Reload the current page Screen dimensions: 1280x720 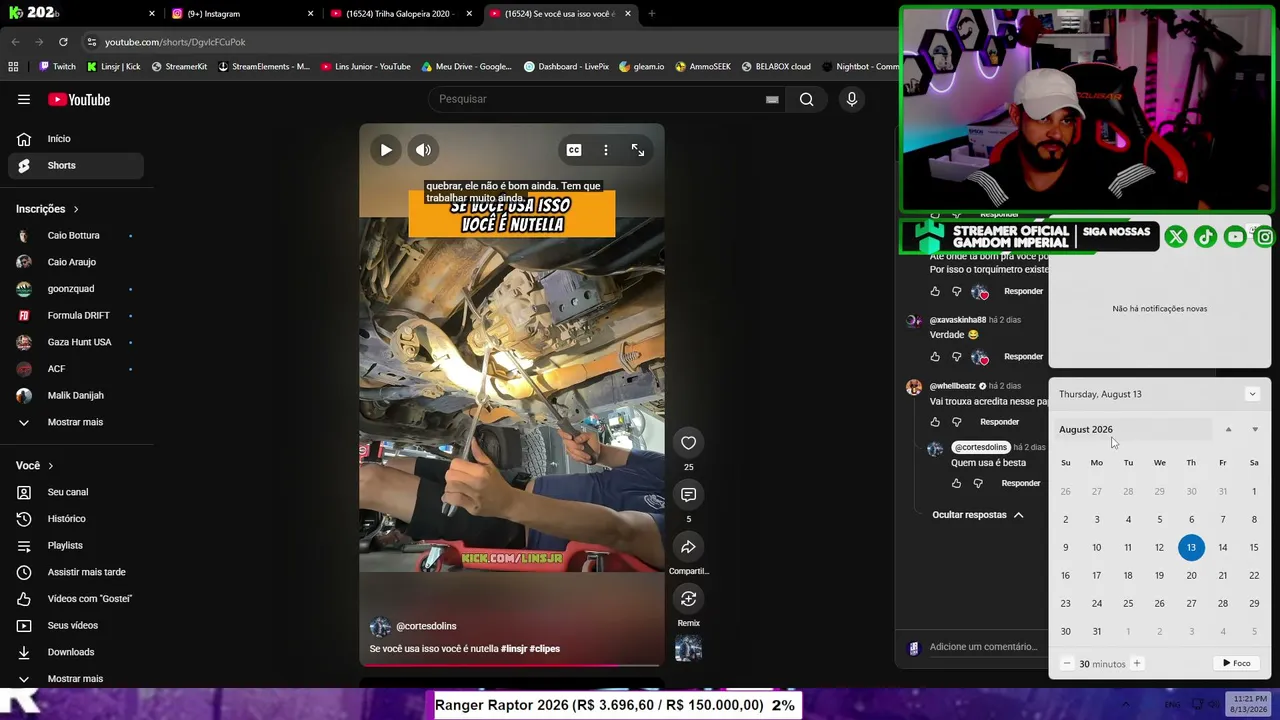click(x=63, y=42)
